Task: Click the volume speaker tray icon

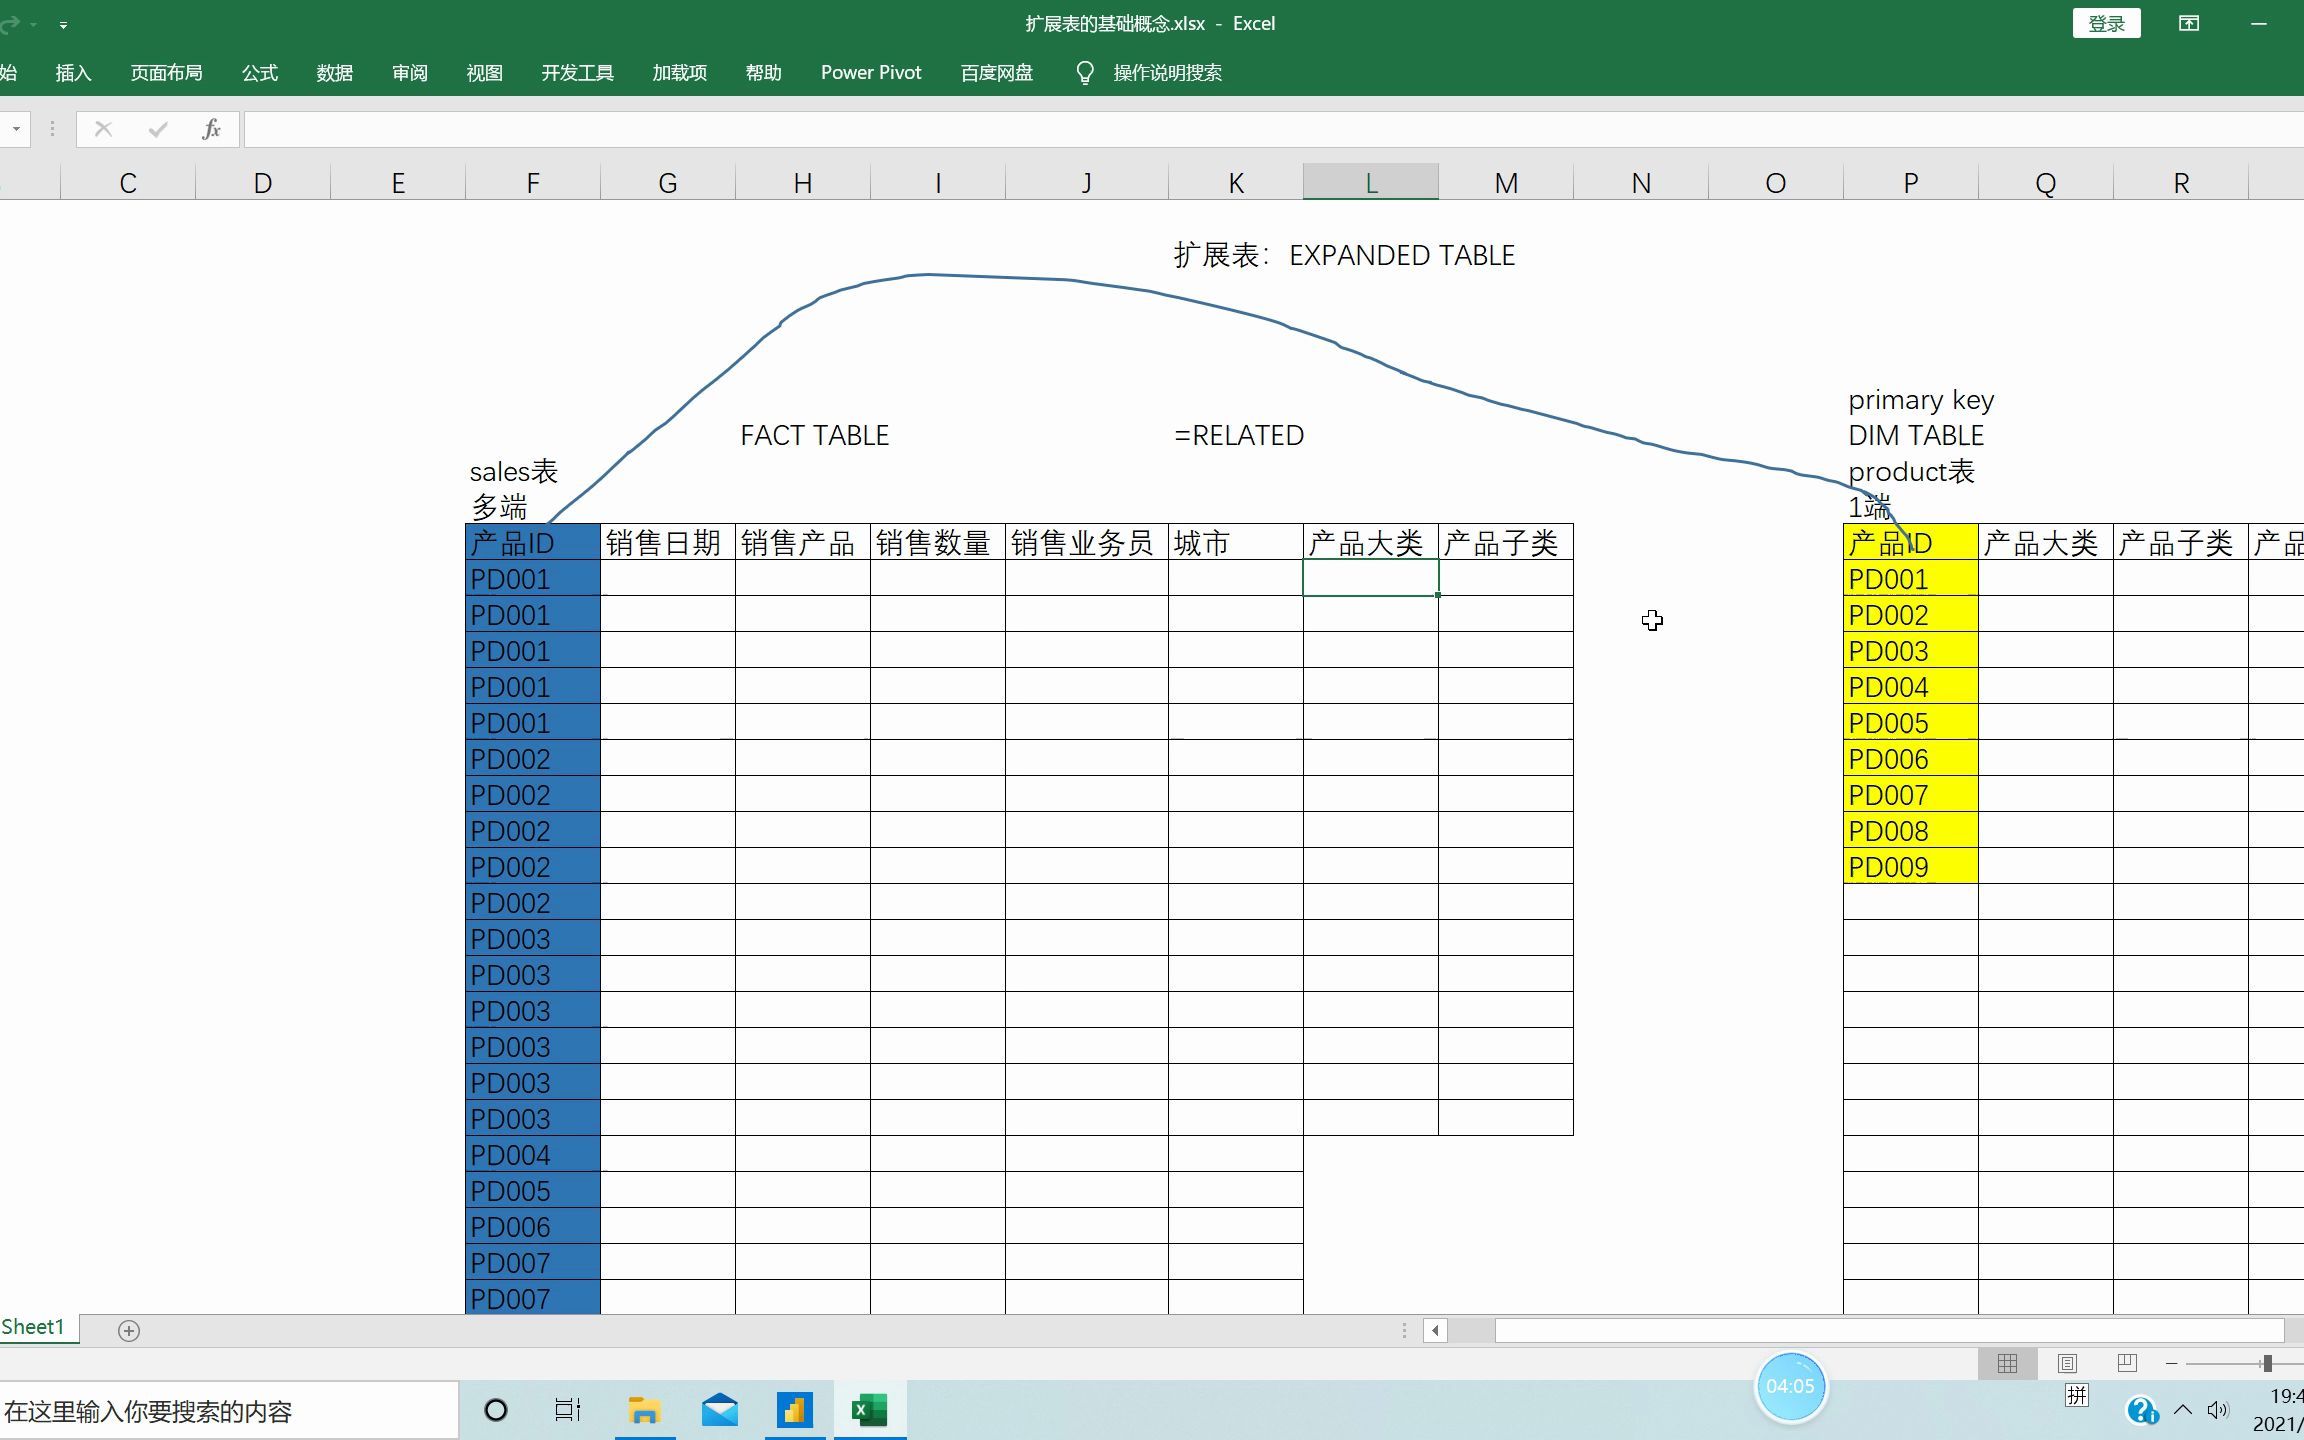Action: point(2218,1410)
